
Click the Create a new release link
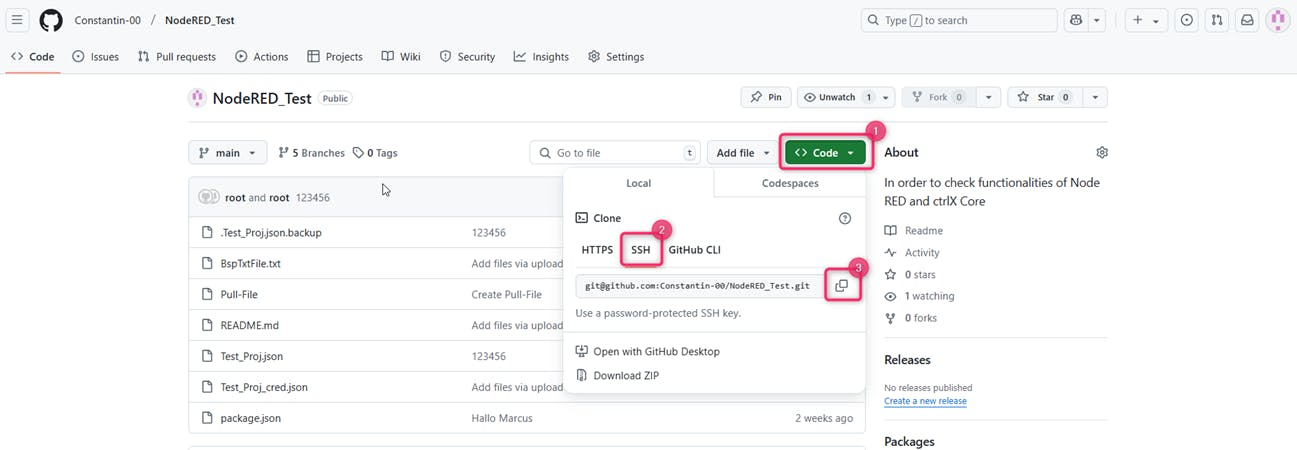point(925,401)
